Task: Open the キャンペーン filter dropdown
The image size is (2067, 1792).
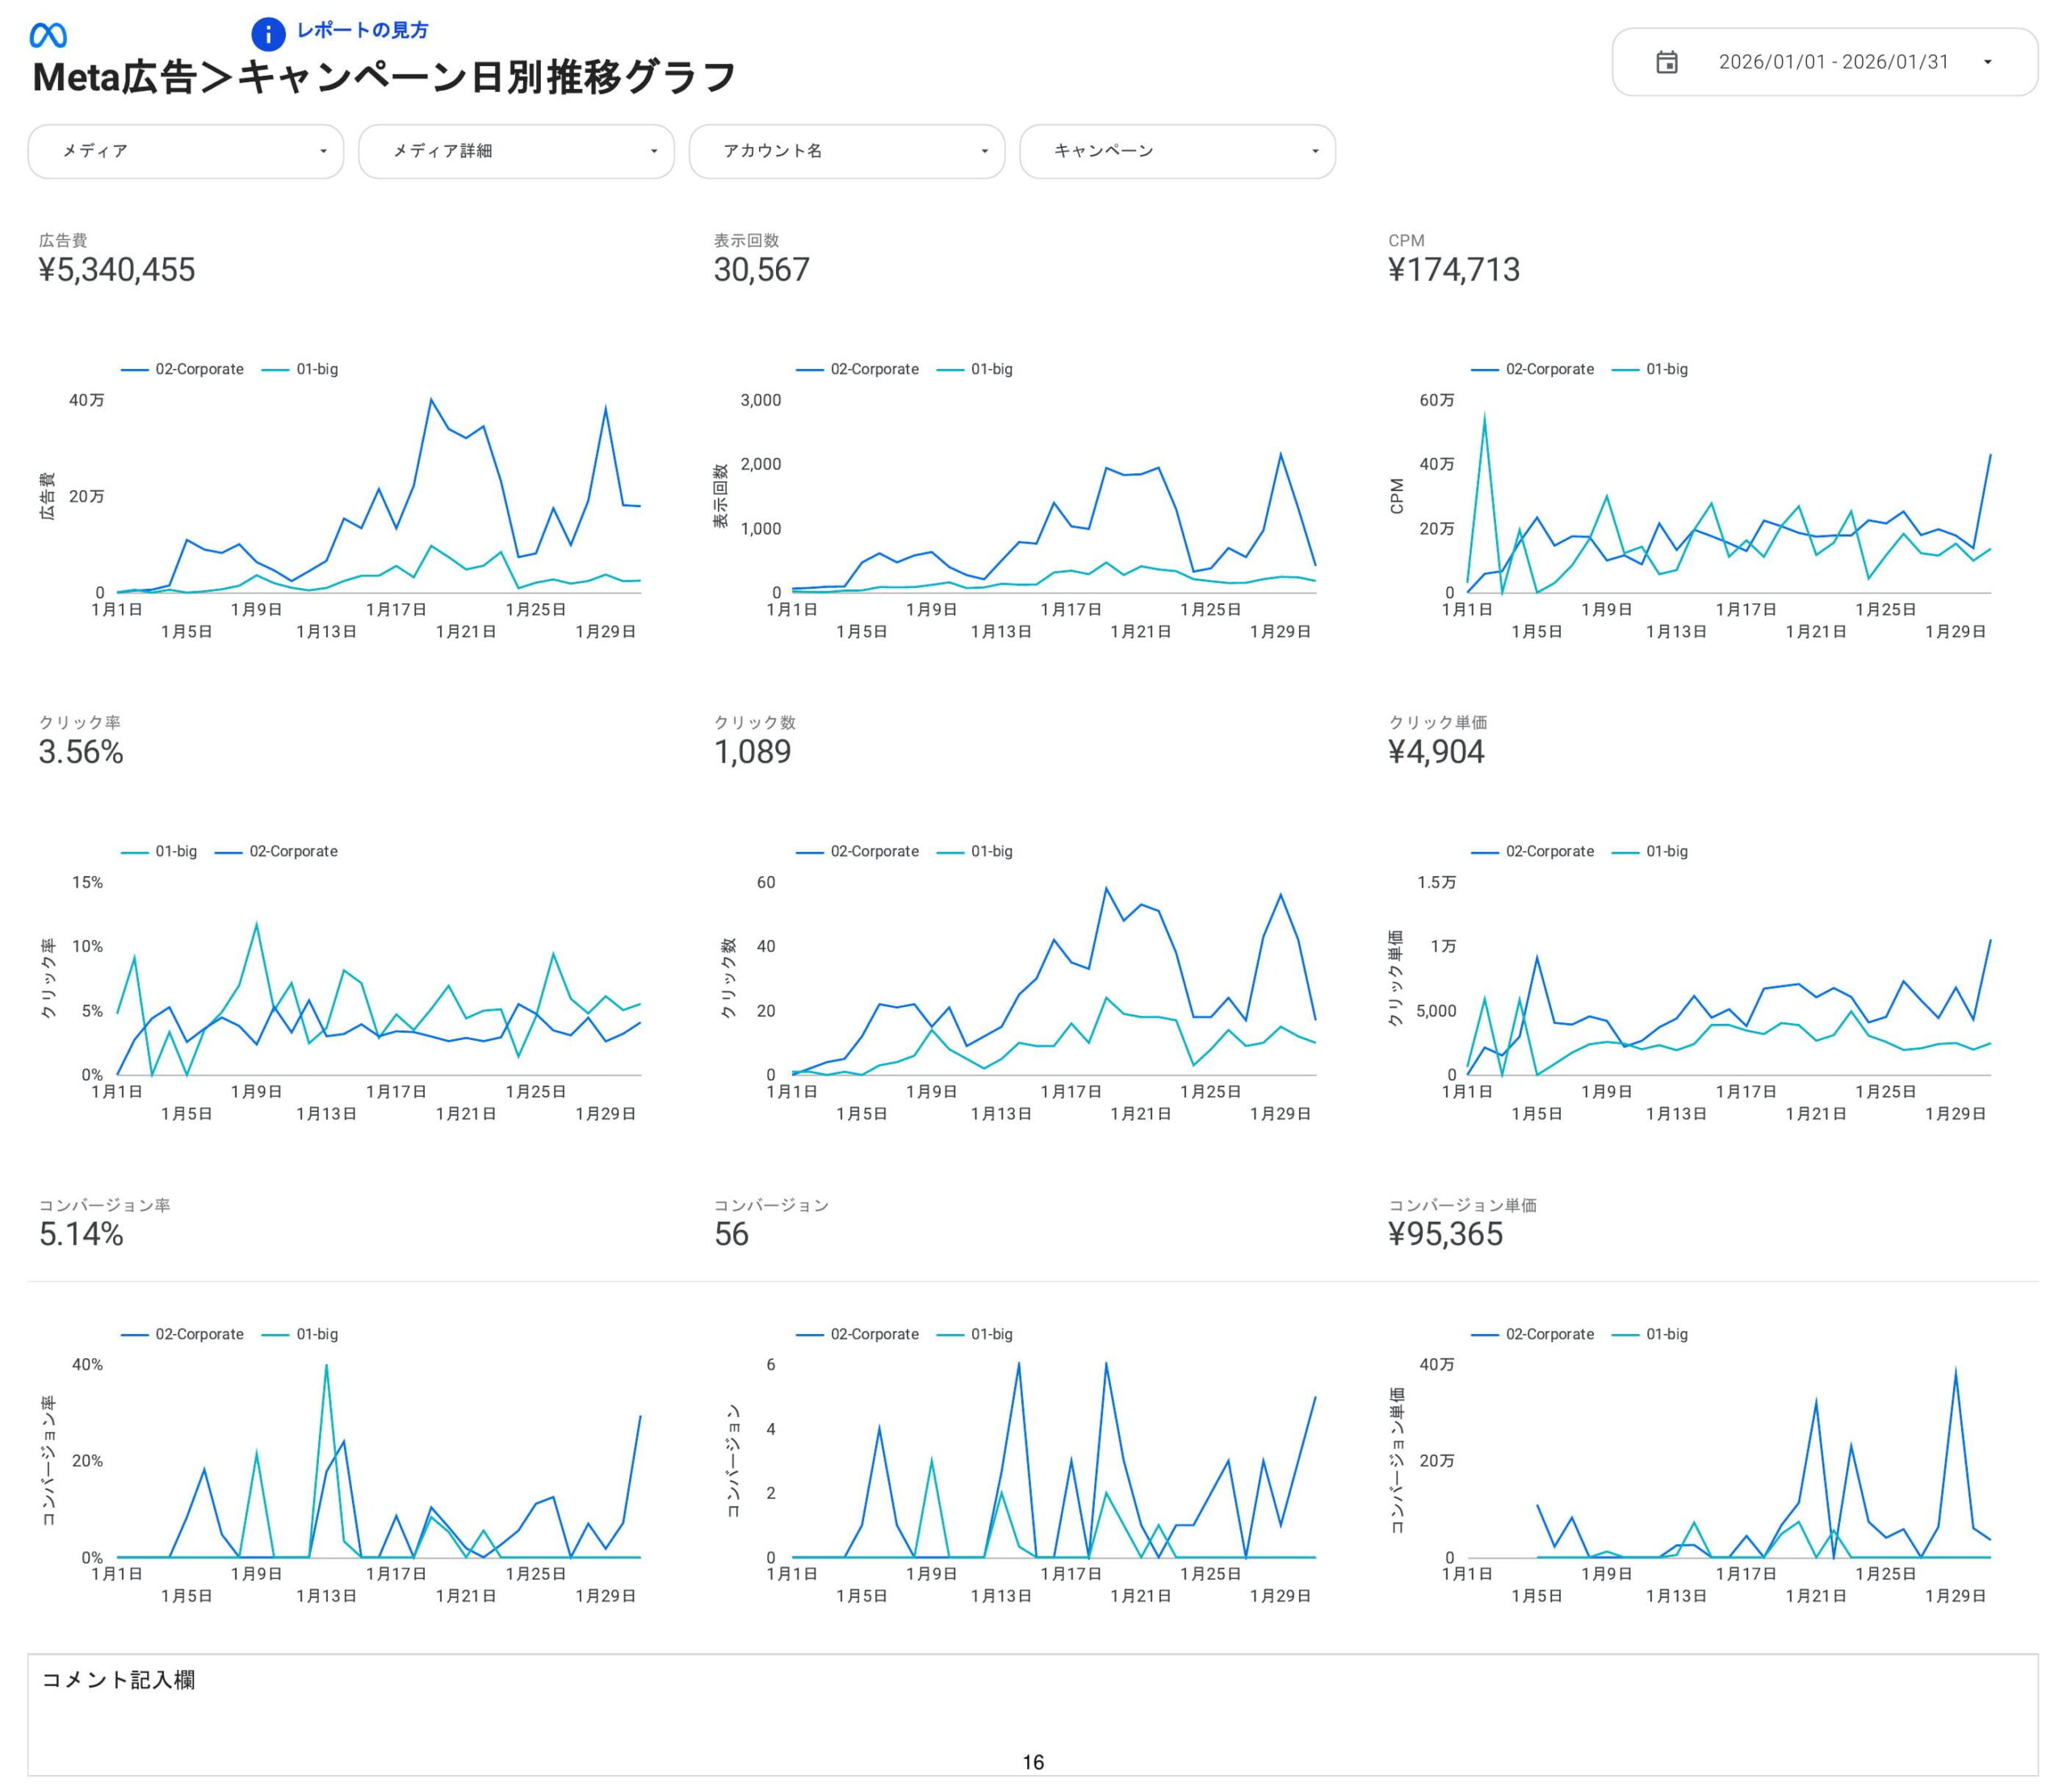Action: (x=1177, y=151)
